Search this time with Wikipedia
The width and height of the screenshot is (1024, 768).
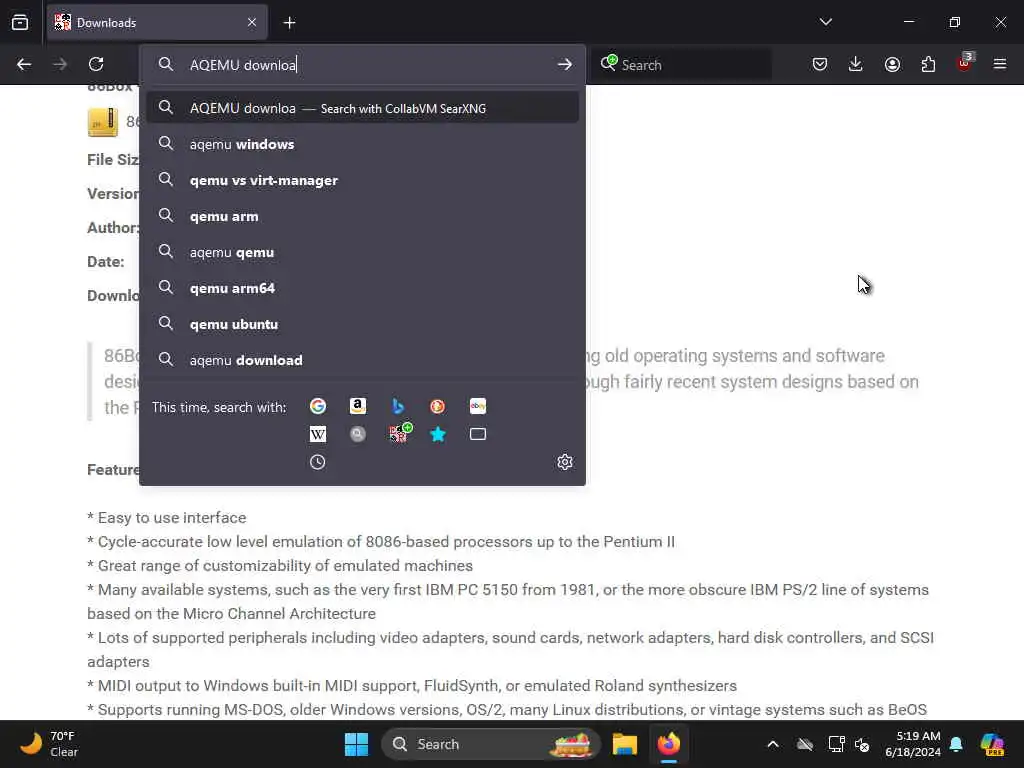(x=317, y=434)
